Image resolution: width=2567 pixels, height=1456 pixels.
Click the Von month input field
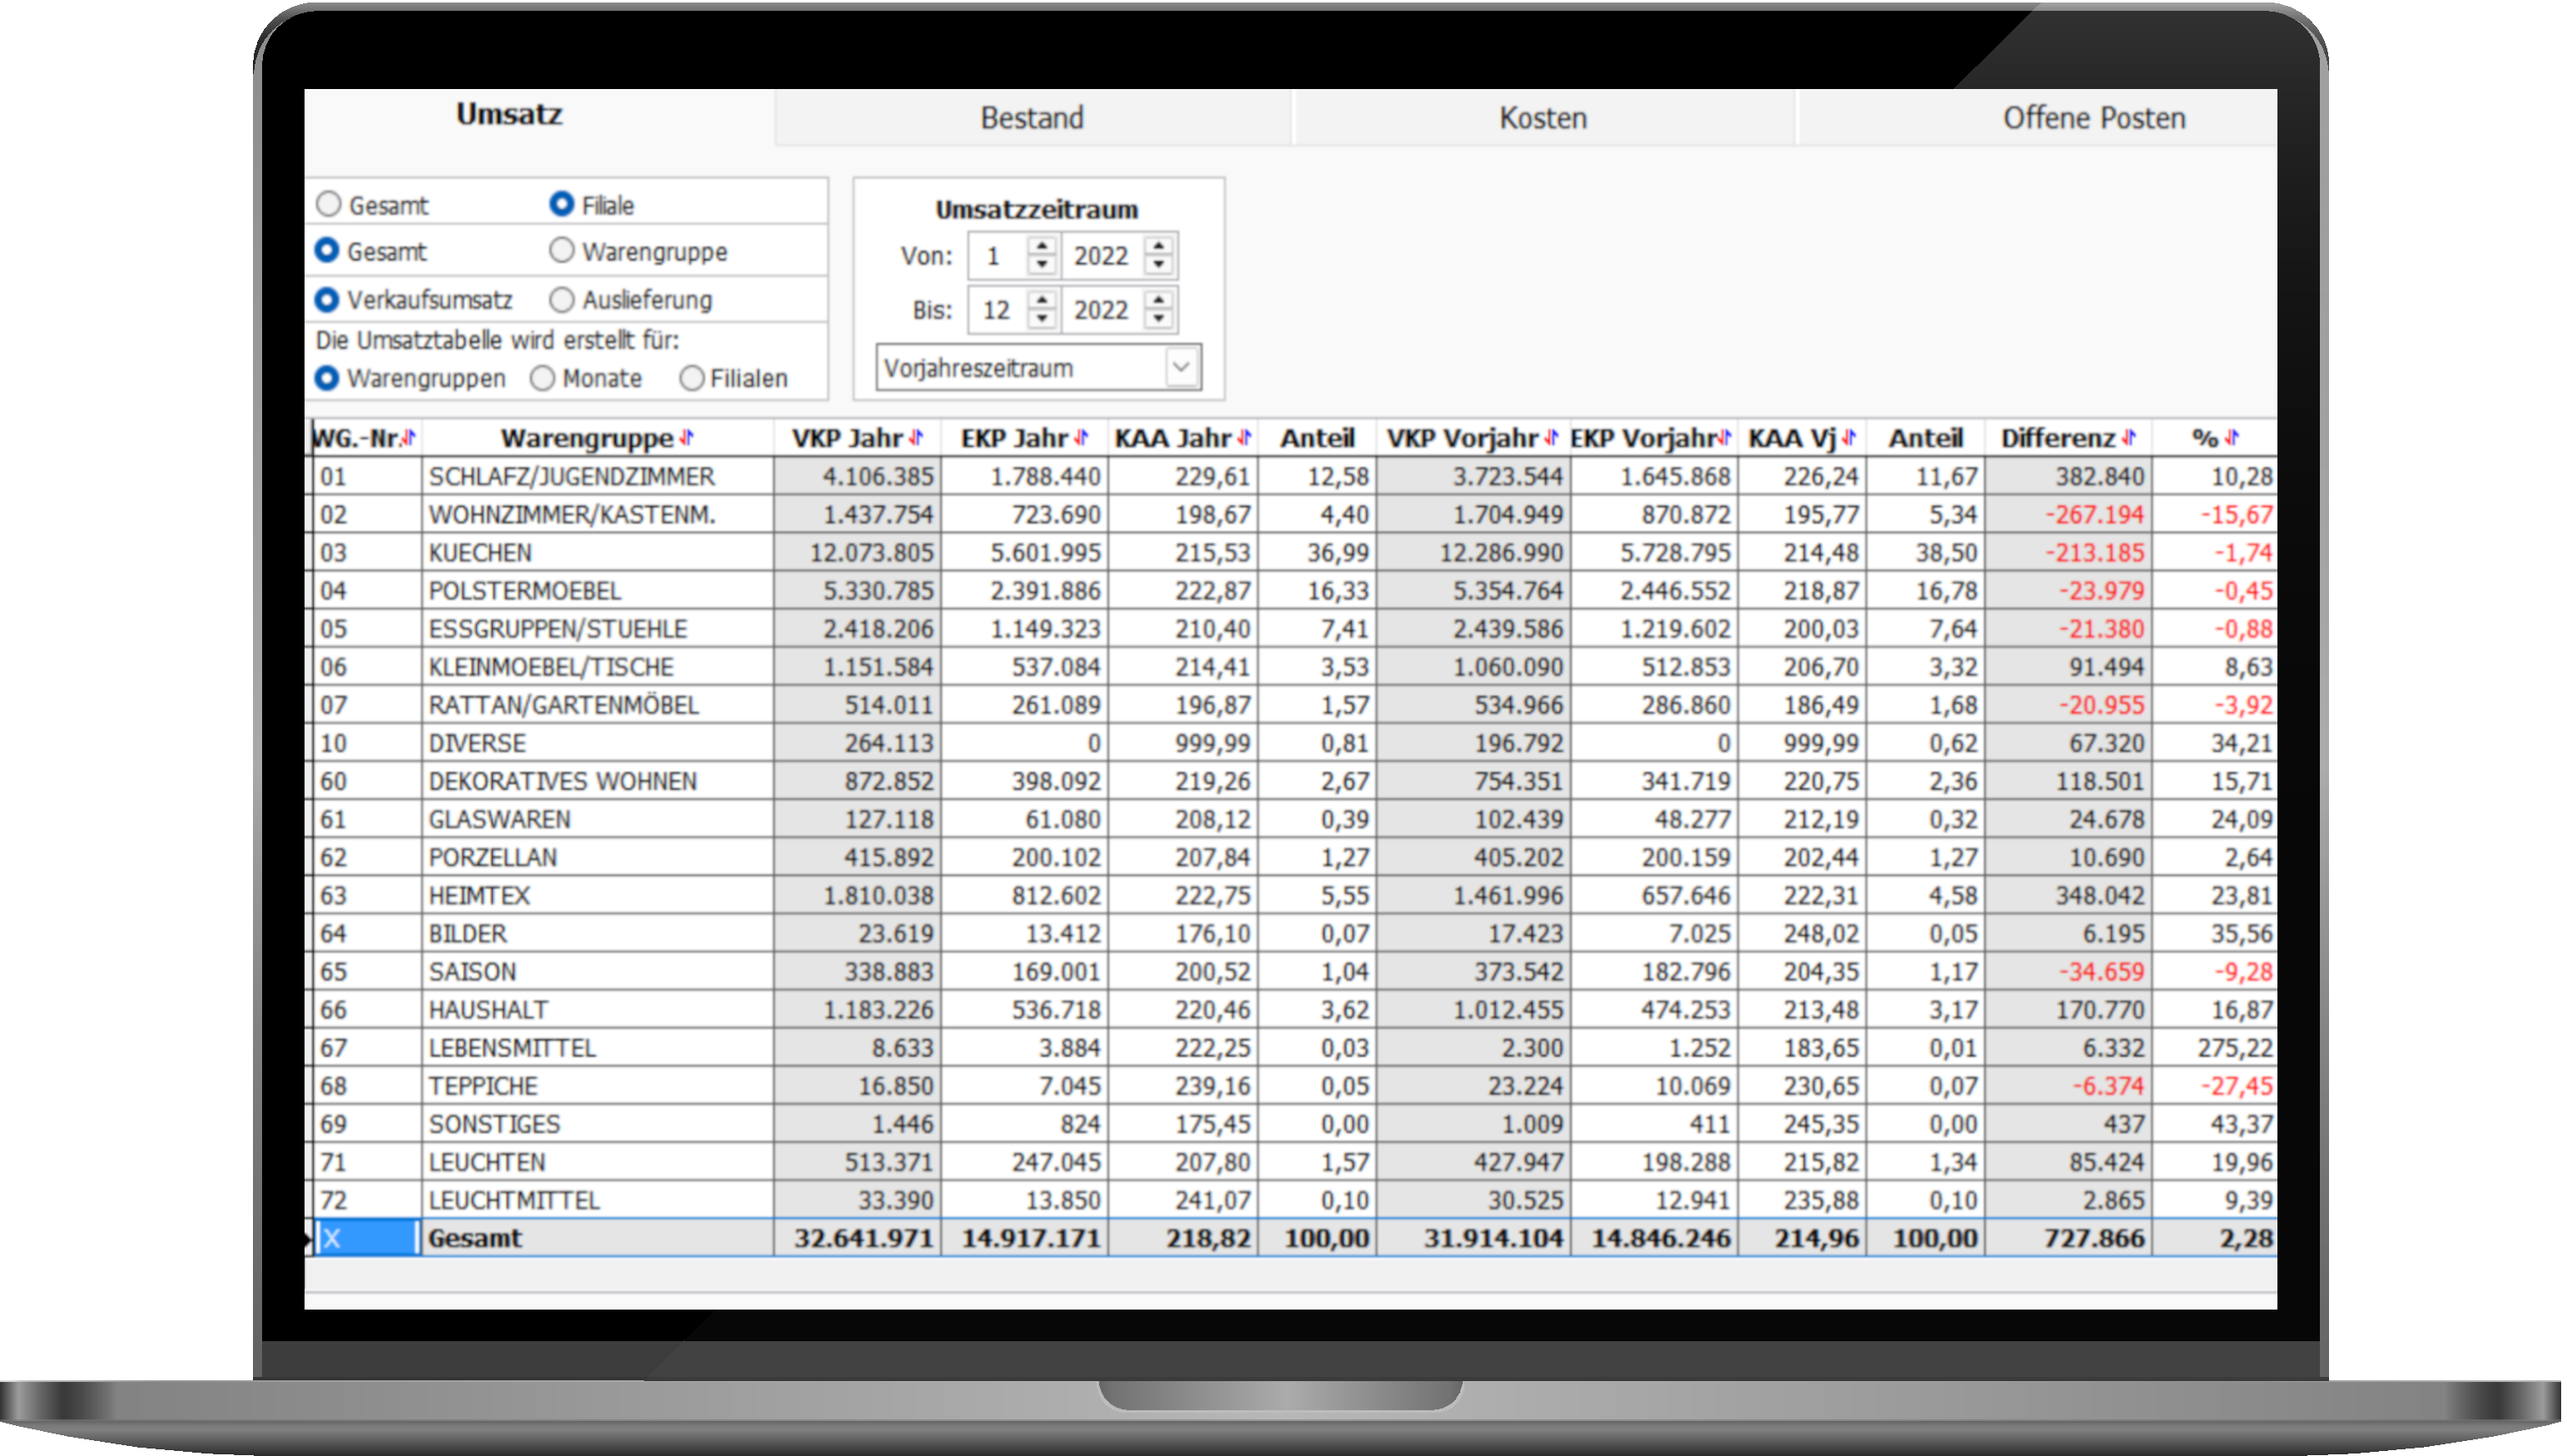996,255
